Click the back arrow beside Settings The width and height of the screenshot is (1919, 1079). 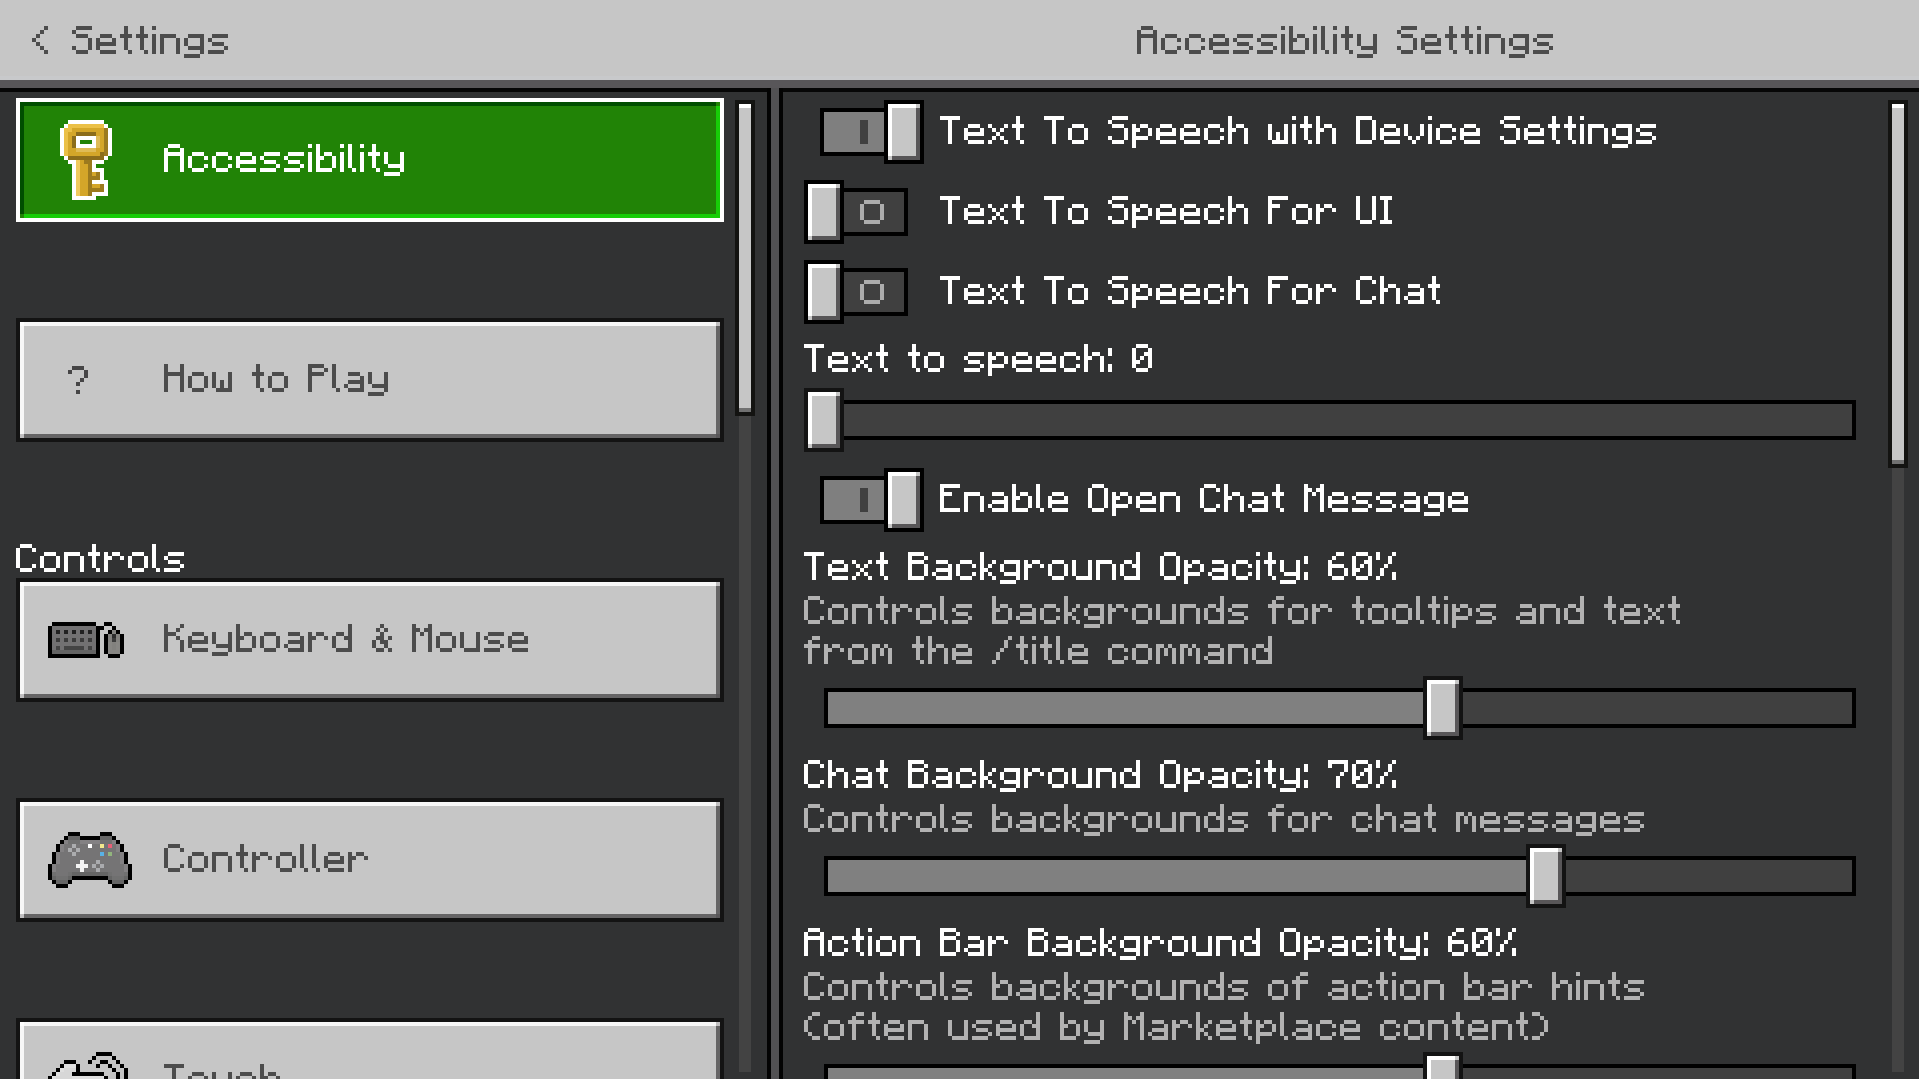click(x=40, y=40)
